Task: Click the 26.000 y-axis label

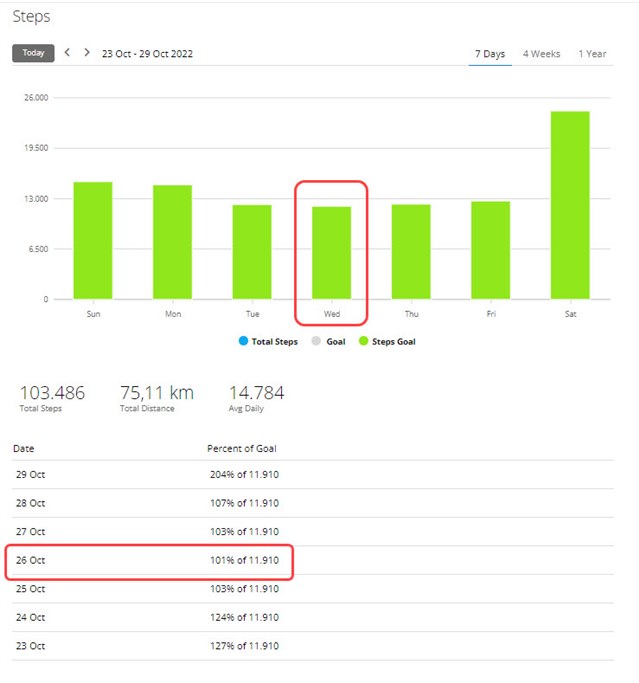Action: click(x=36, y=98)
